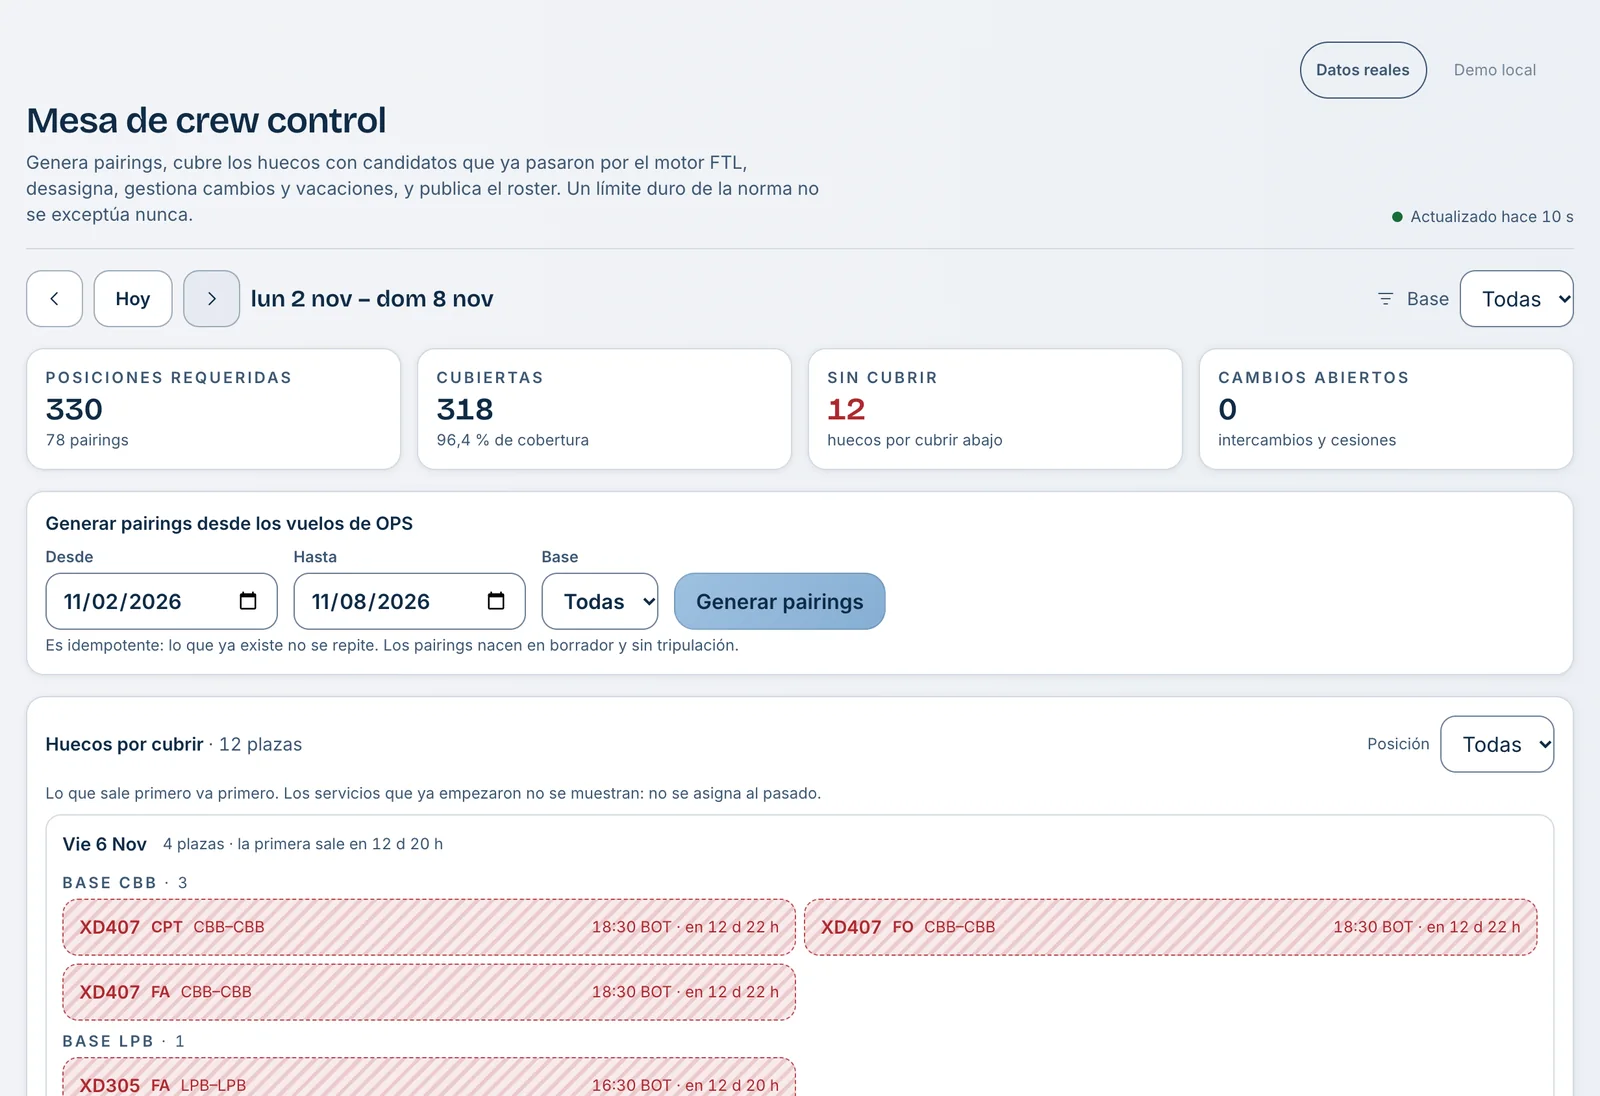
Task: Click the Actualizado hace 10 s status
Action: pos(1483,217)
